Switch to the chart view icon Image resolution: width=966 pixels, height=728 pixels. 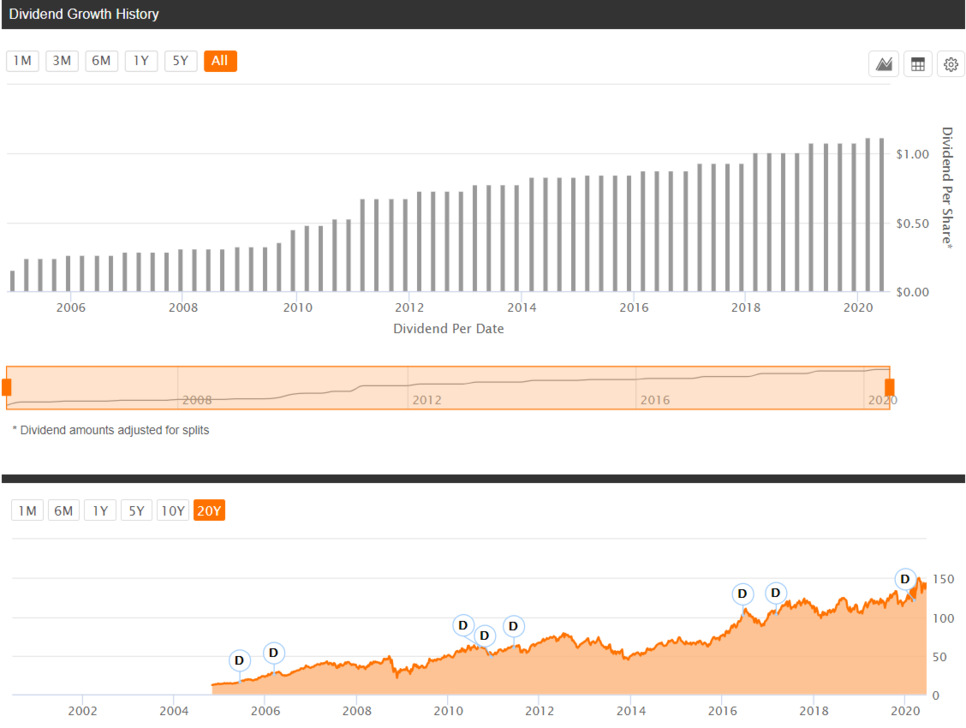884,64
